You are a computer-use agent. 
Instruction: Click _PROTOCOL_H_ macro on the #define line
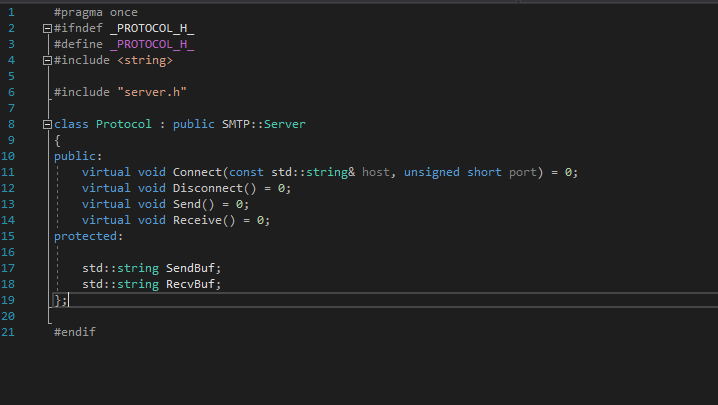(152, 44)
